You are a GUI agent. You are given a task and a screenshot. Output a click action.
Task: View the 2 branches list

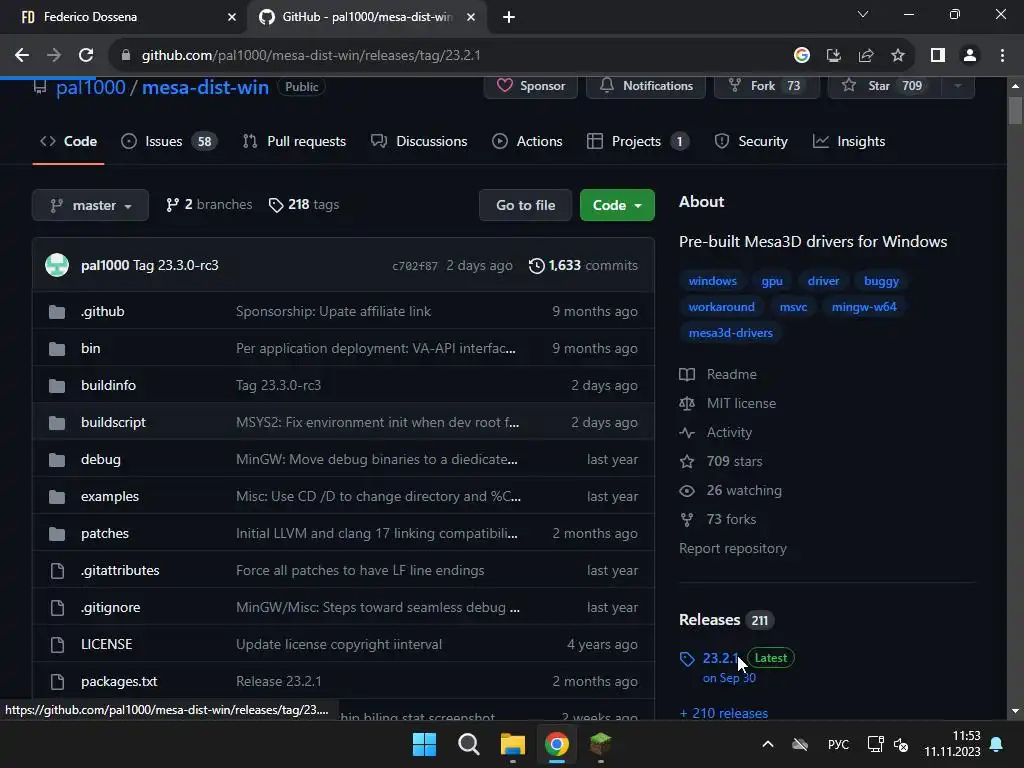[x=209, y=205]
